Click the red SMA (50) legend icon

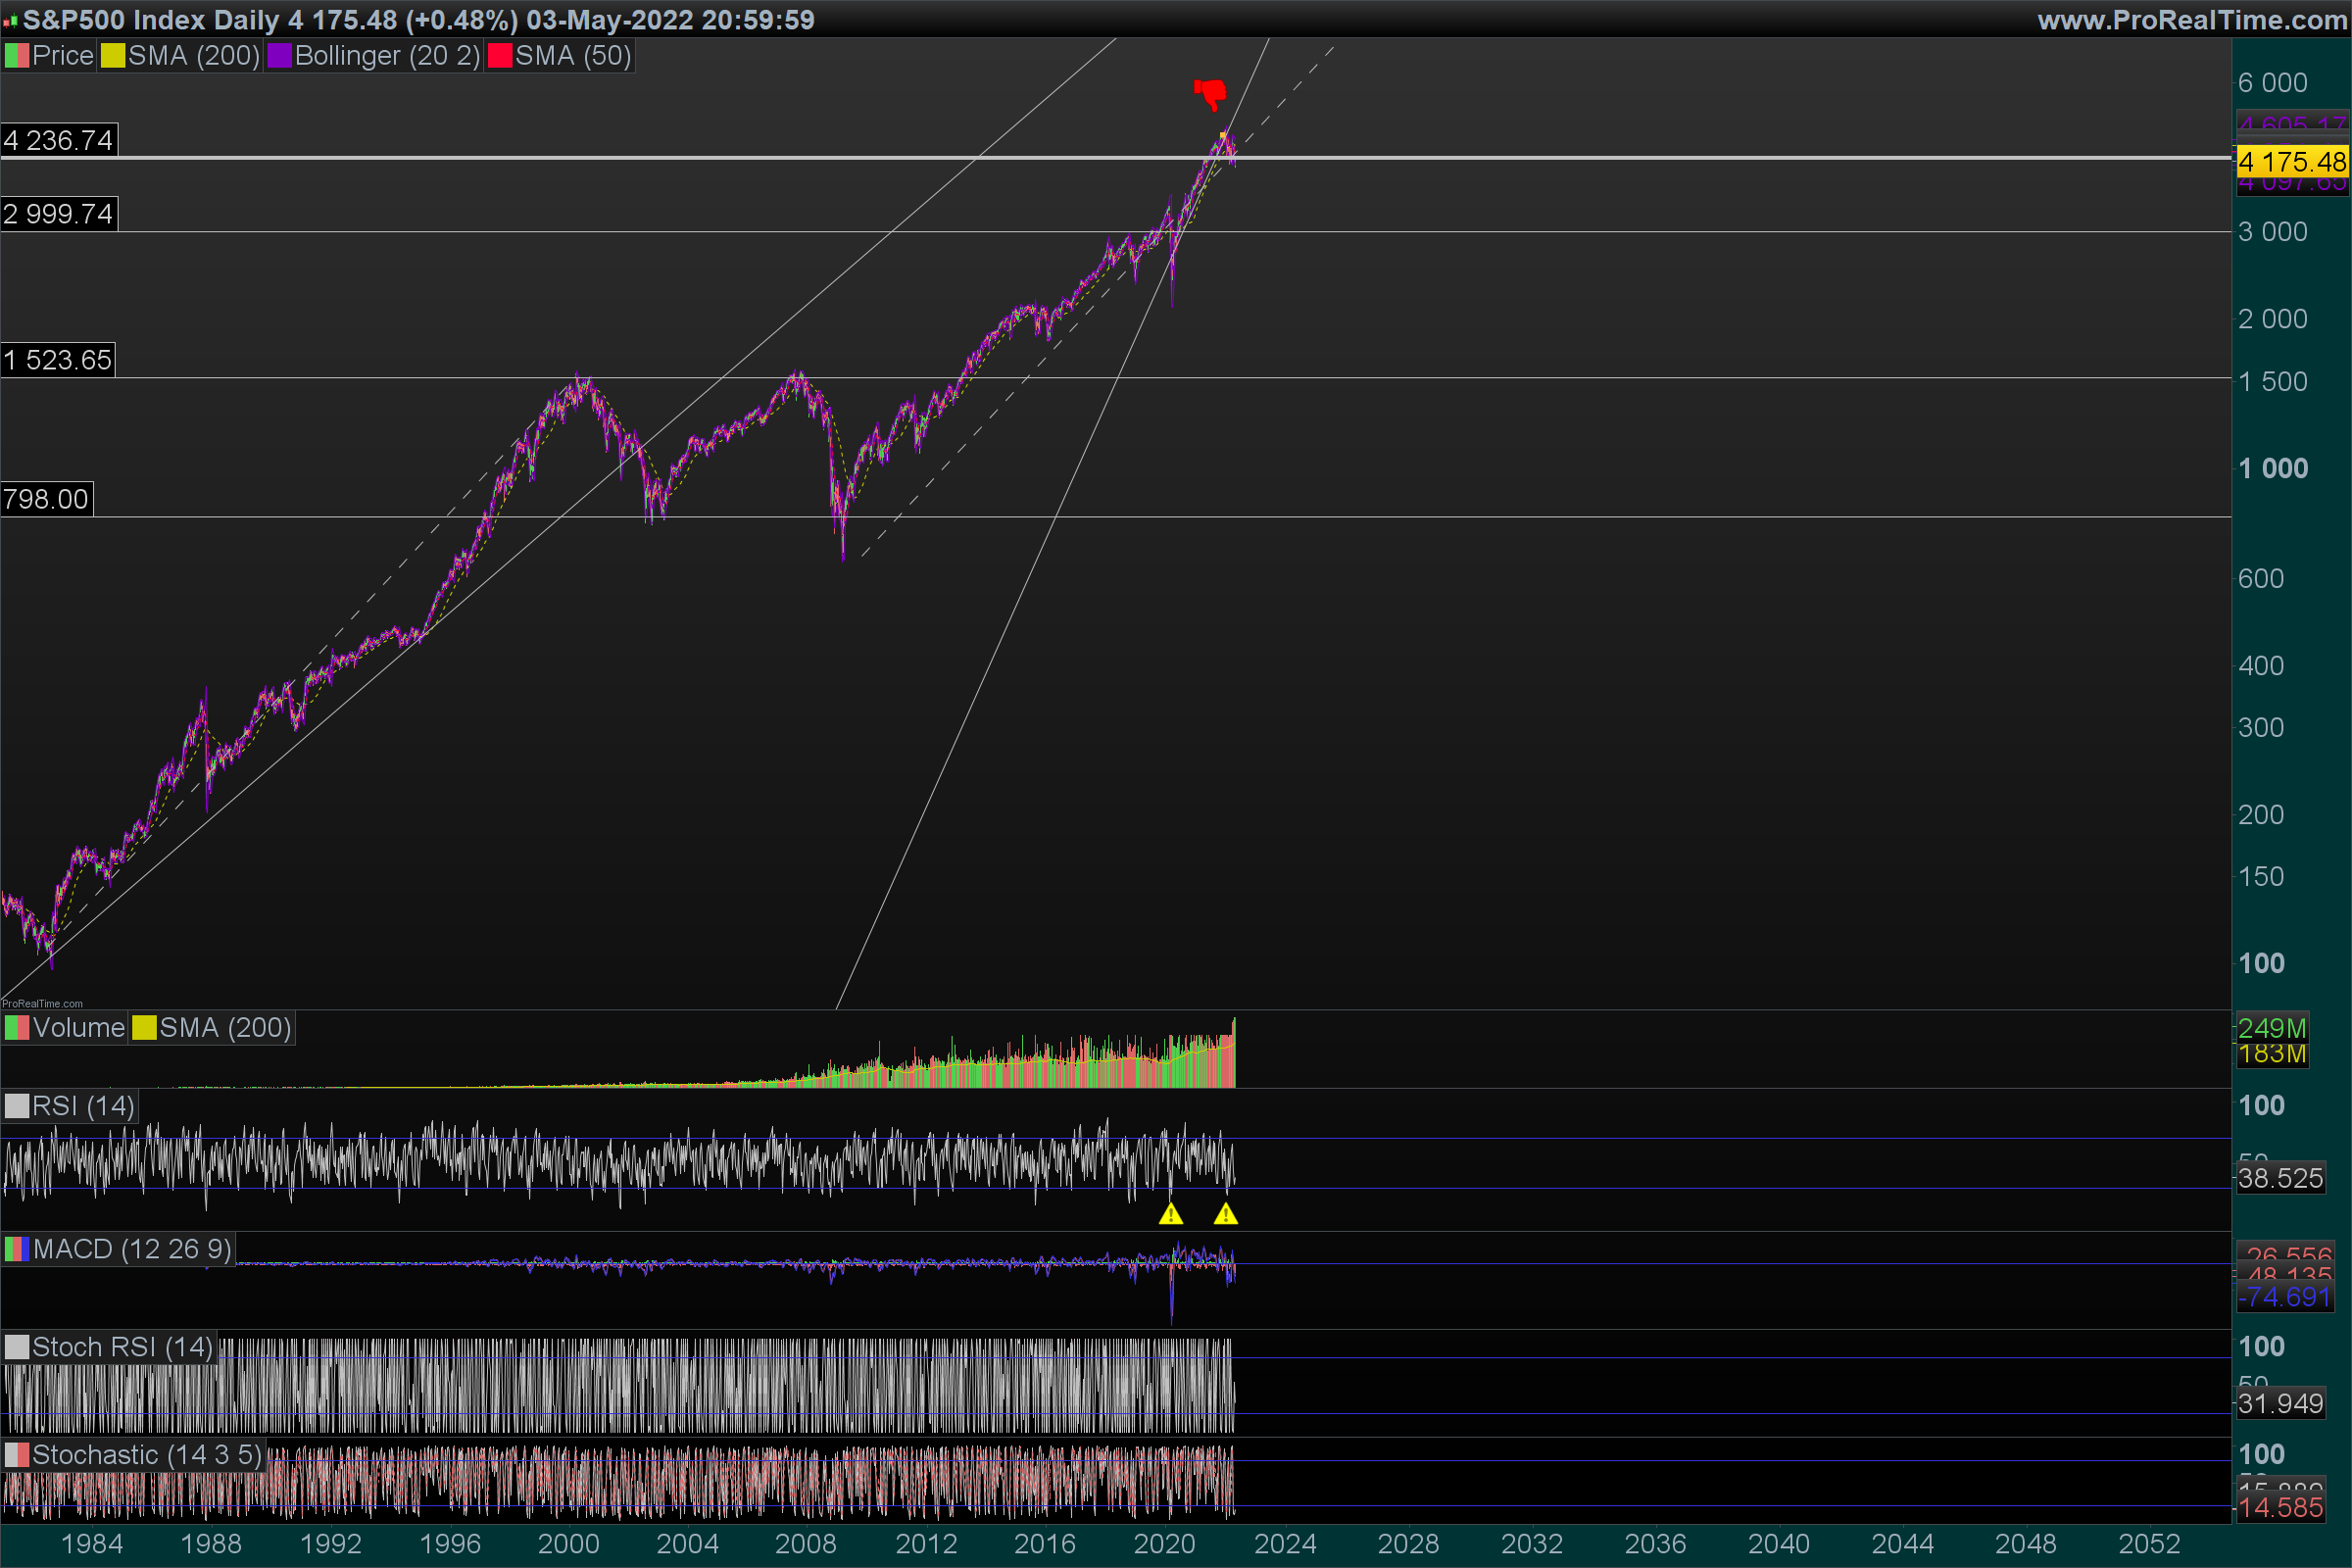(x=500, y=56)
